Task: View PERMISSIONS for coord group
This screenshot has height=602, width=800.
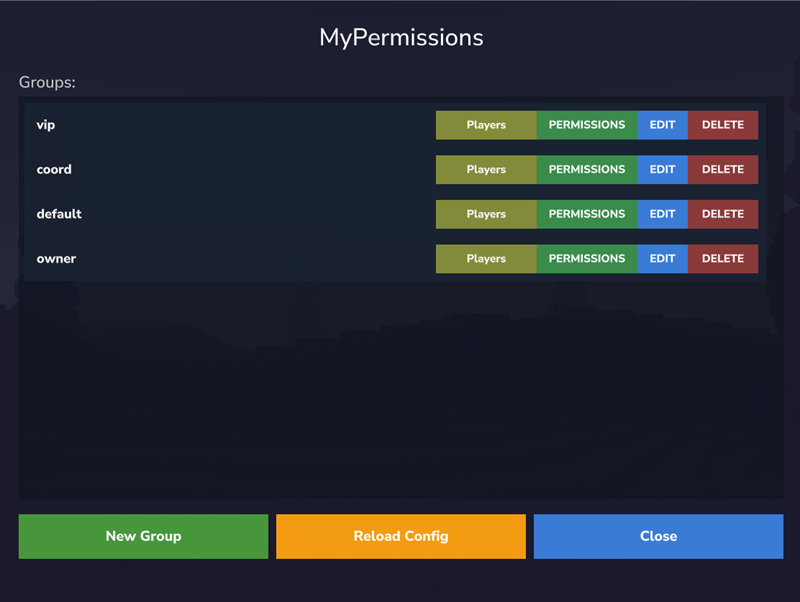Action: coord(587,170)
